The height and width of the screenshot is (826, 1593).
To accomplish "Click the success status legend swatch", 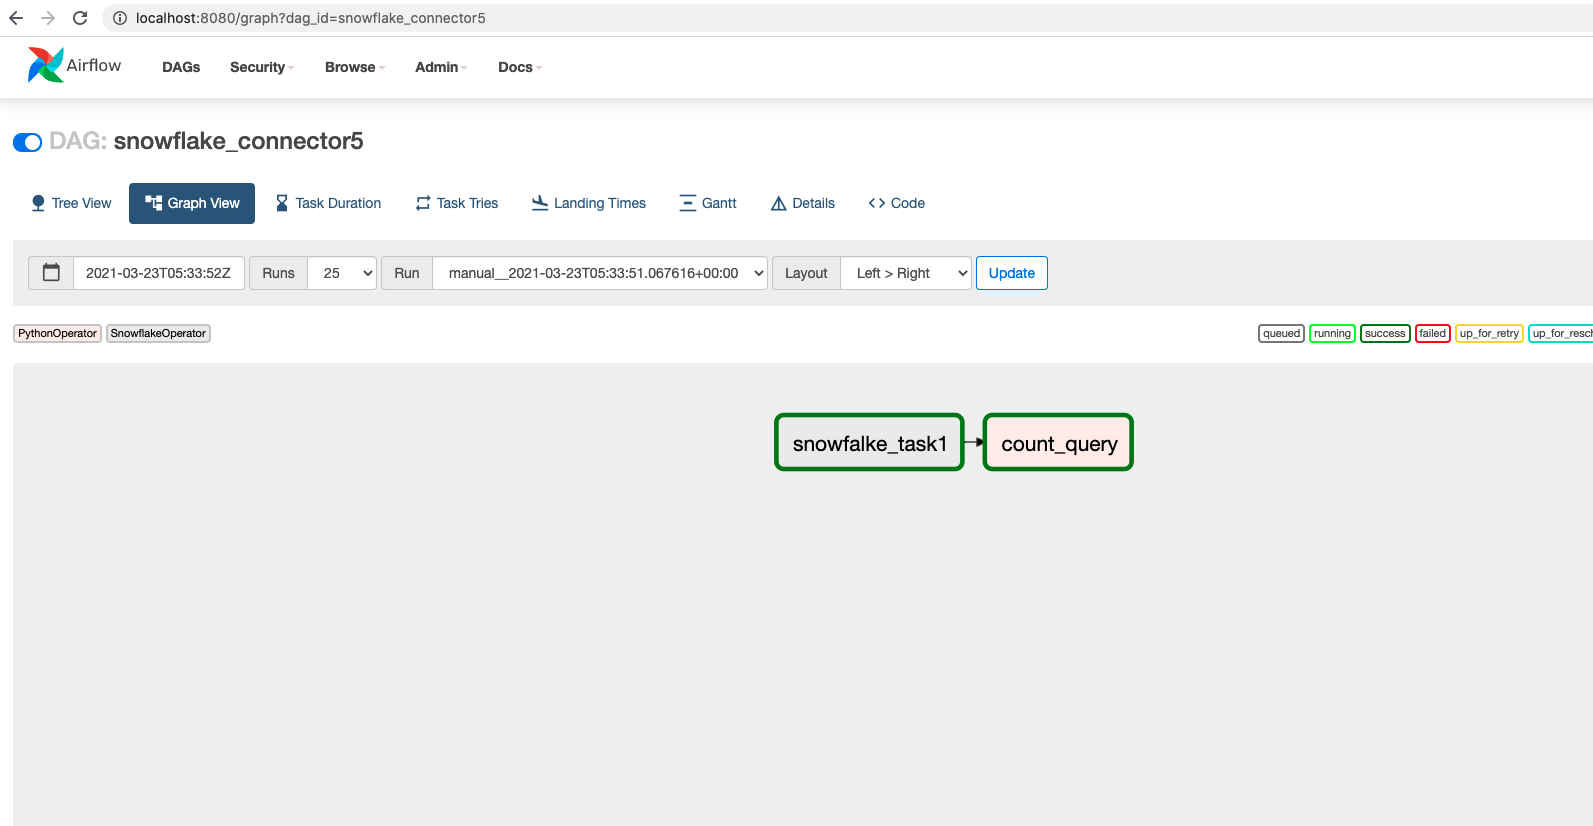I will [x=1384, y=334].
